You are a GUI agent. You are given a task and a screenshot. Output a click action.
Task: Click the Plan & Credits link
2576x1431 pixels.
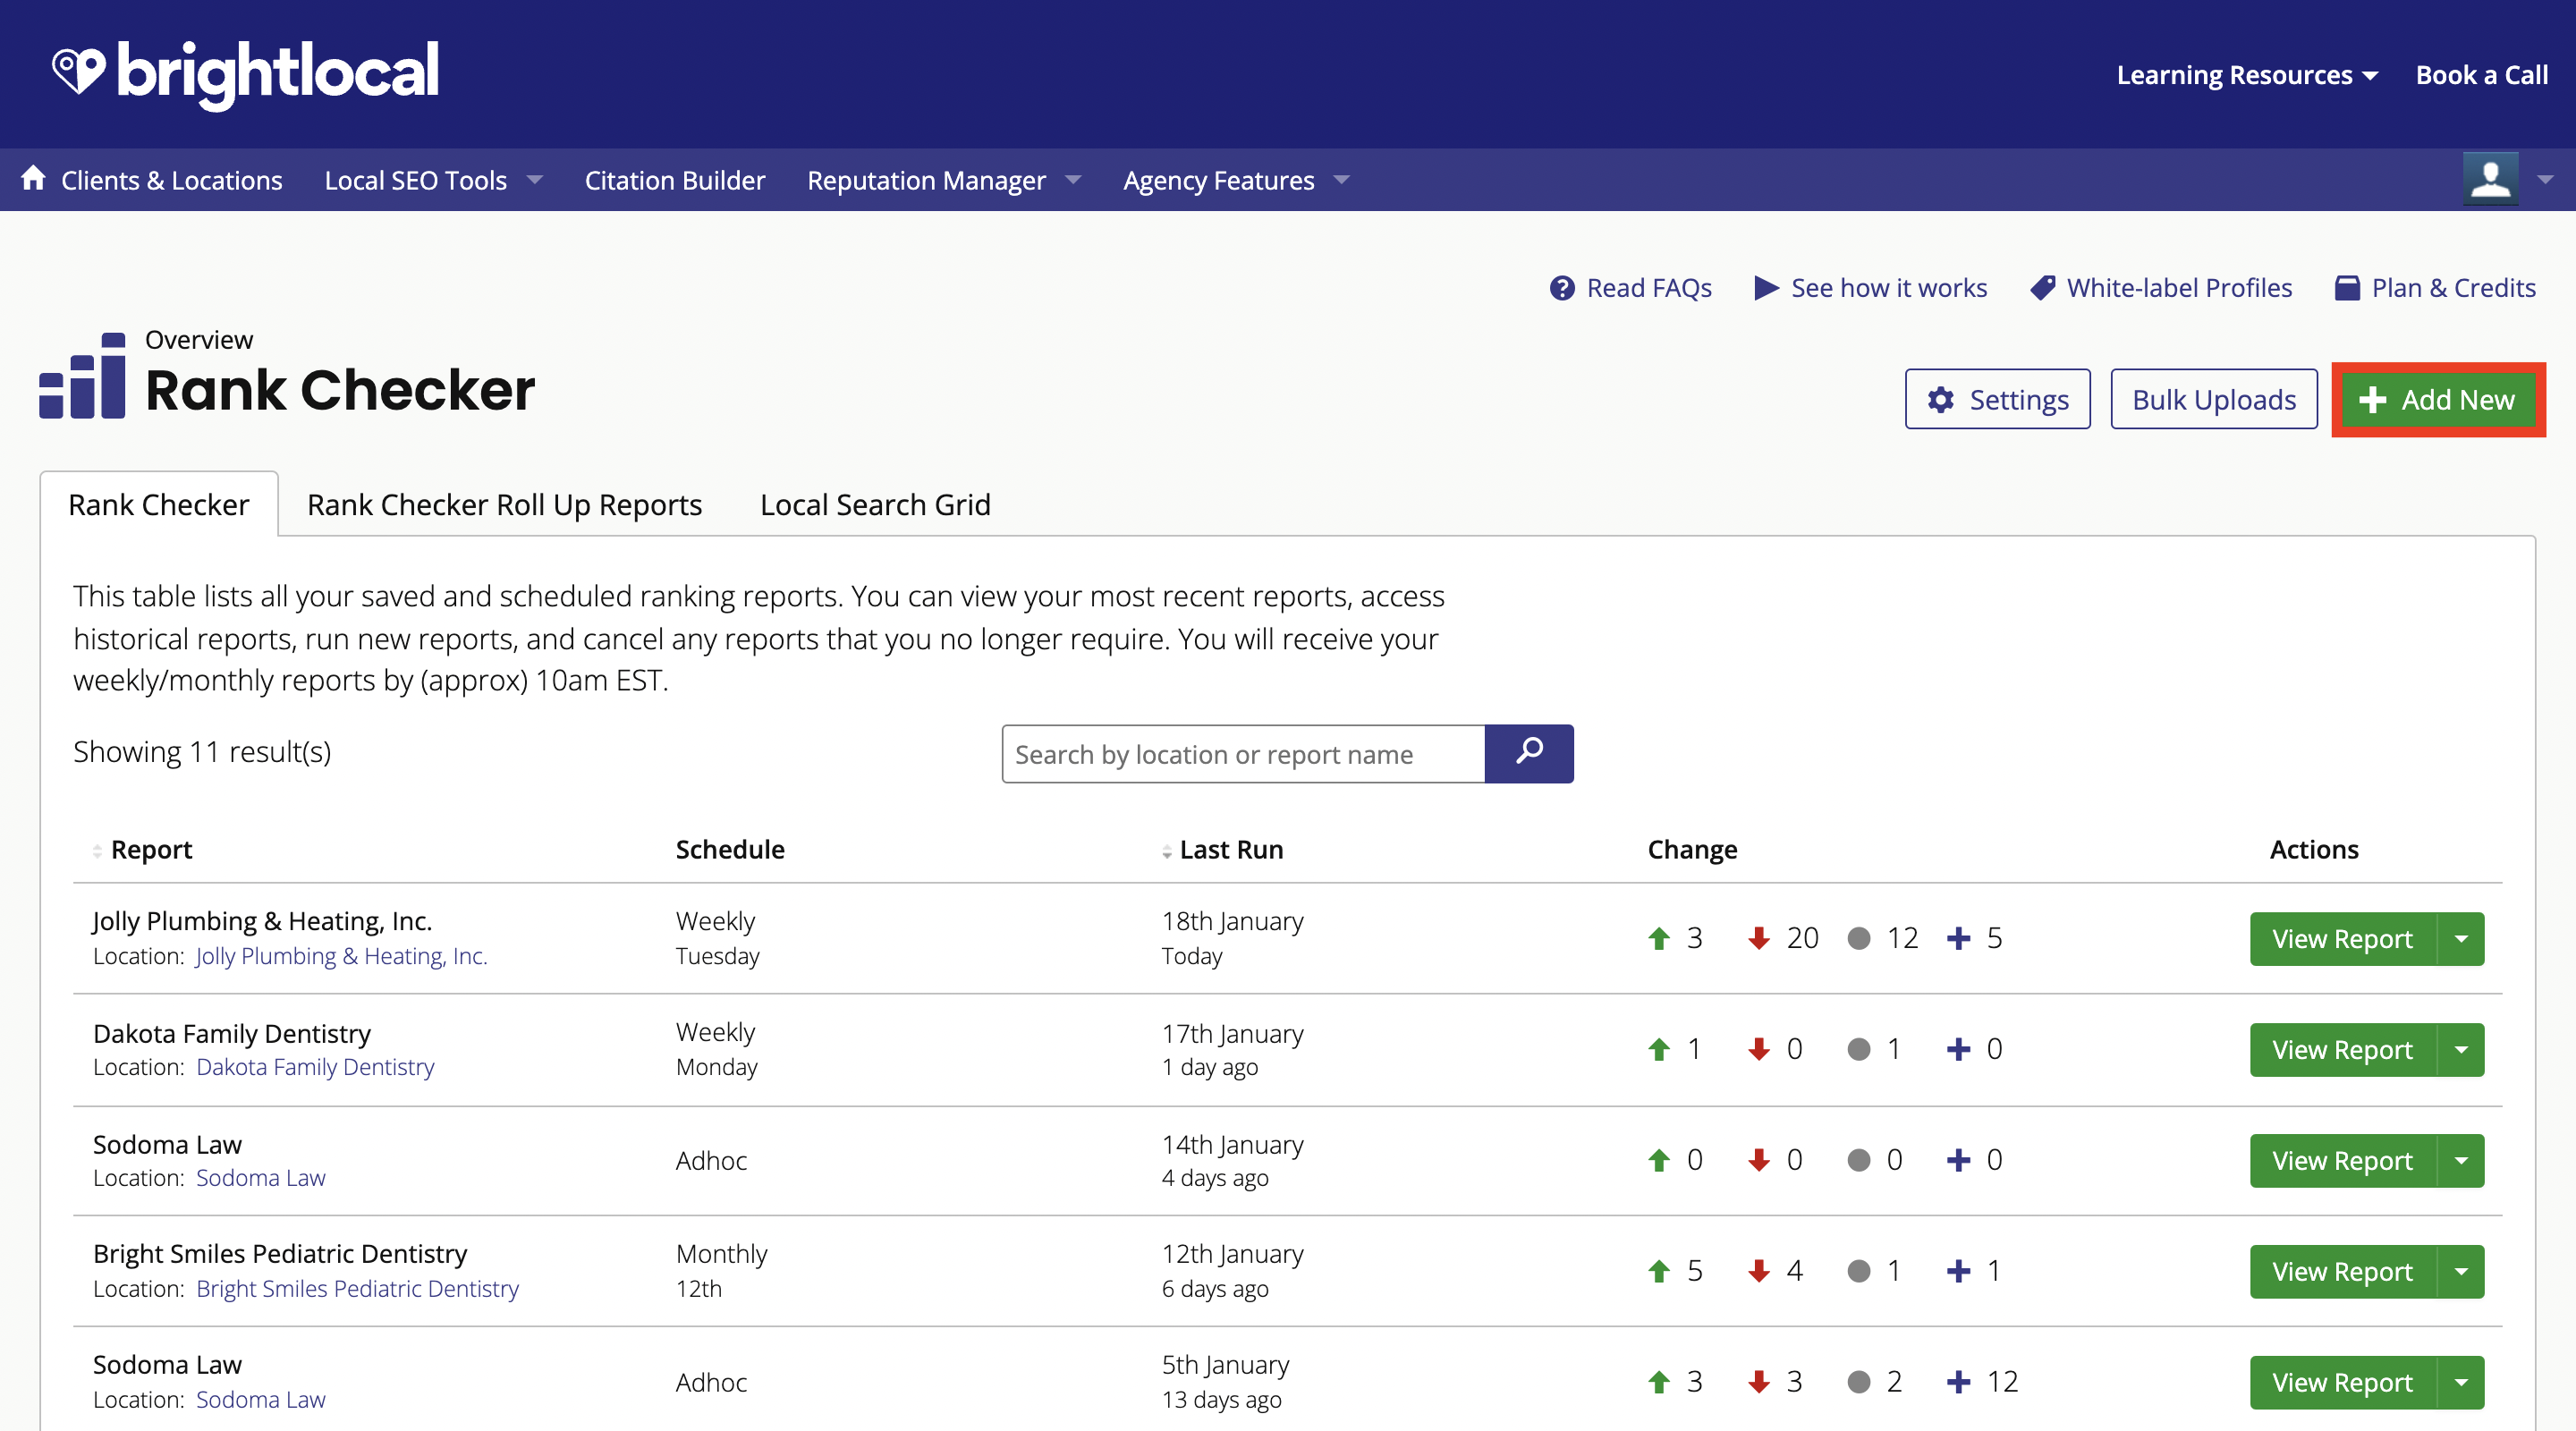(x=2453, y=288)
